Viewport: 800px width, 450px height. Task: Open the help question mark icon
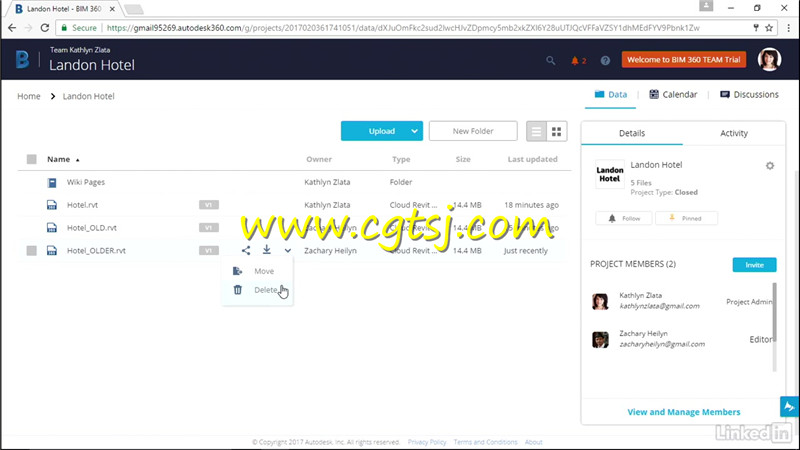605,60
